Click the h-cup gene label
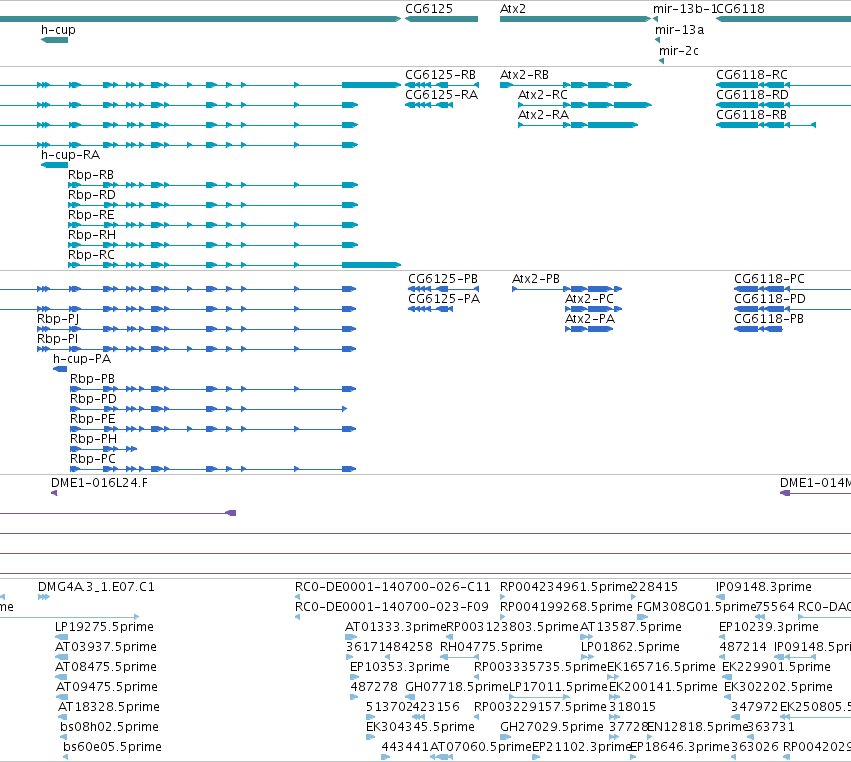The height and width of the screenshot is (762, 851). pyautogui.click(x=58, y=30)
